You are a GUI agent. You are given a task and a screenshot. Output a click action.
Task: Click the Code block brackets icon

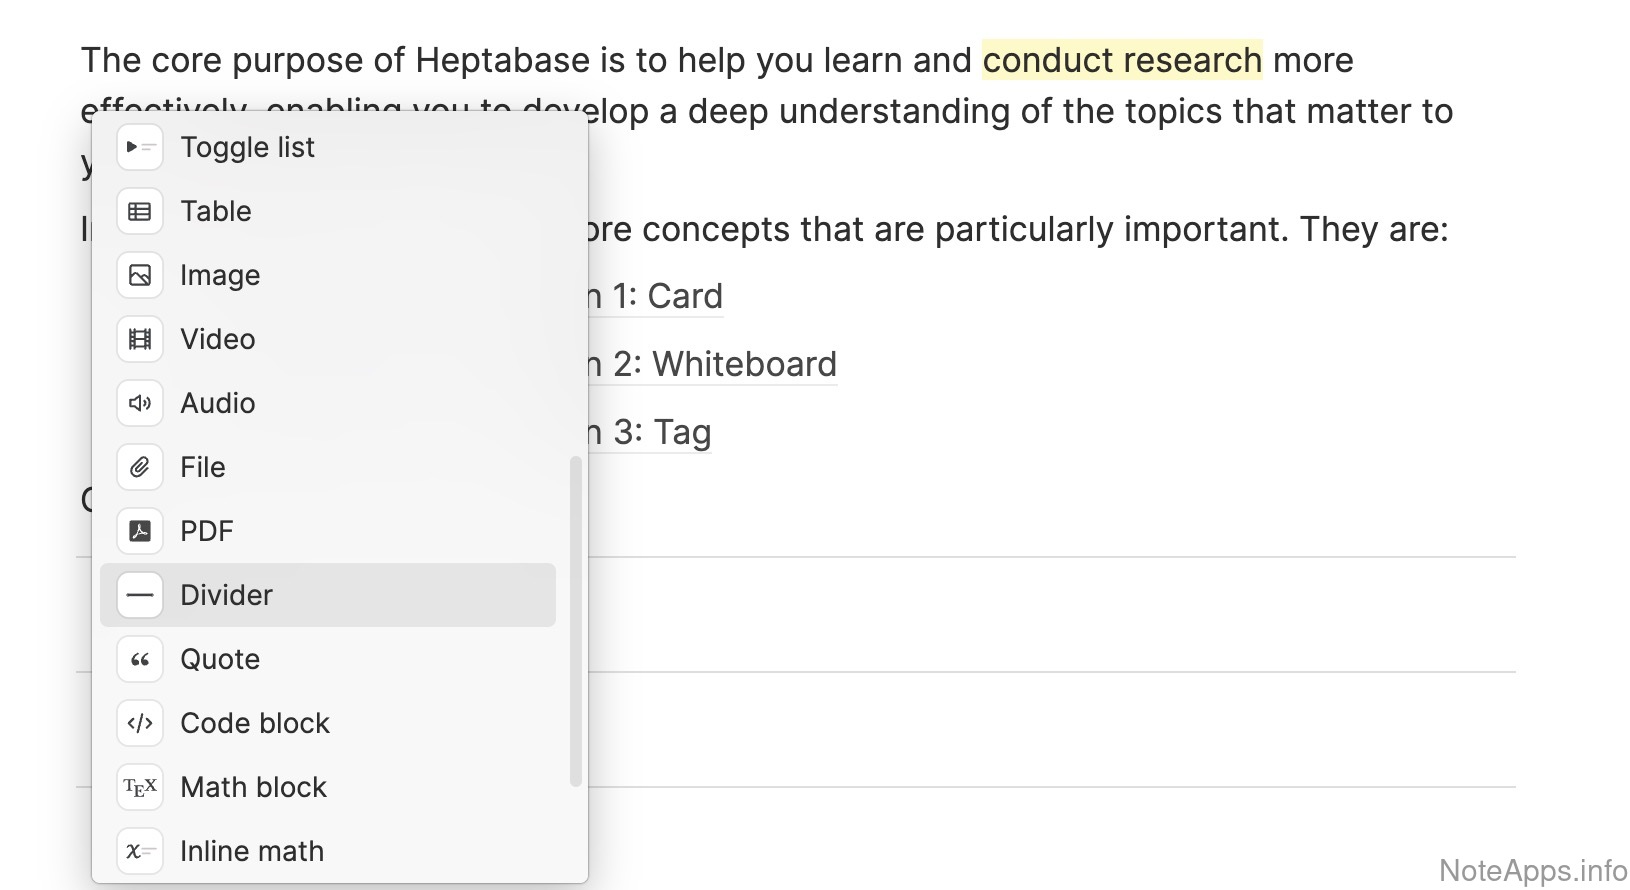click(x=140, y=724)
